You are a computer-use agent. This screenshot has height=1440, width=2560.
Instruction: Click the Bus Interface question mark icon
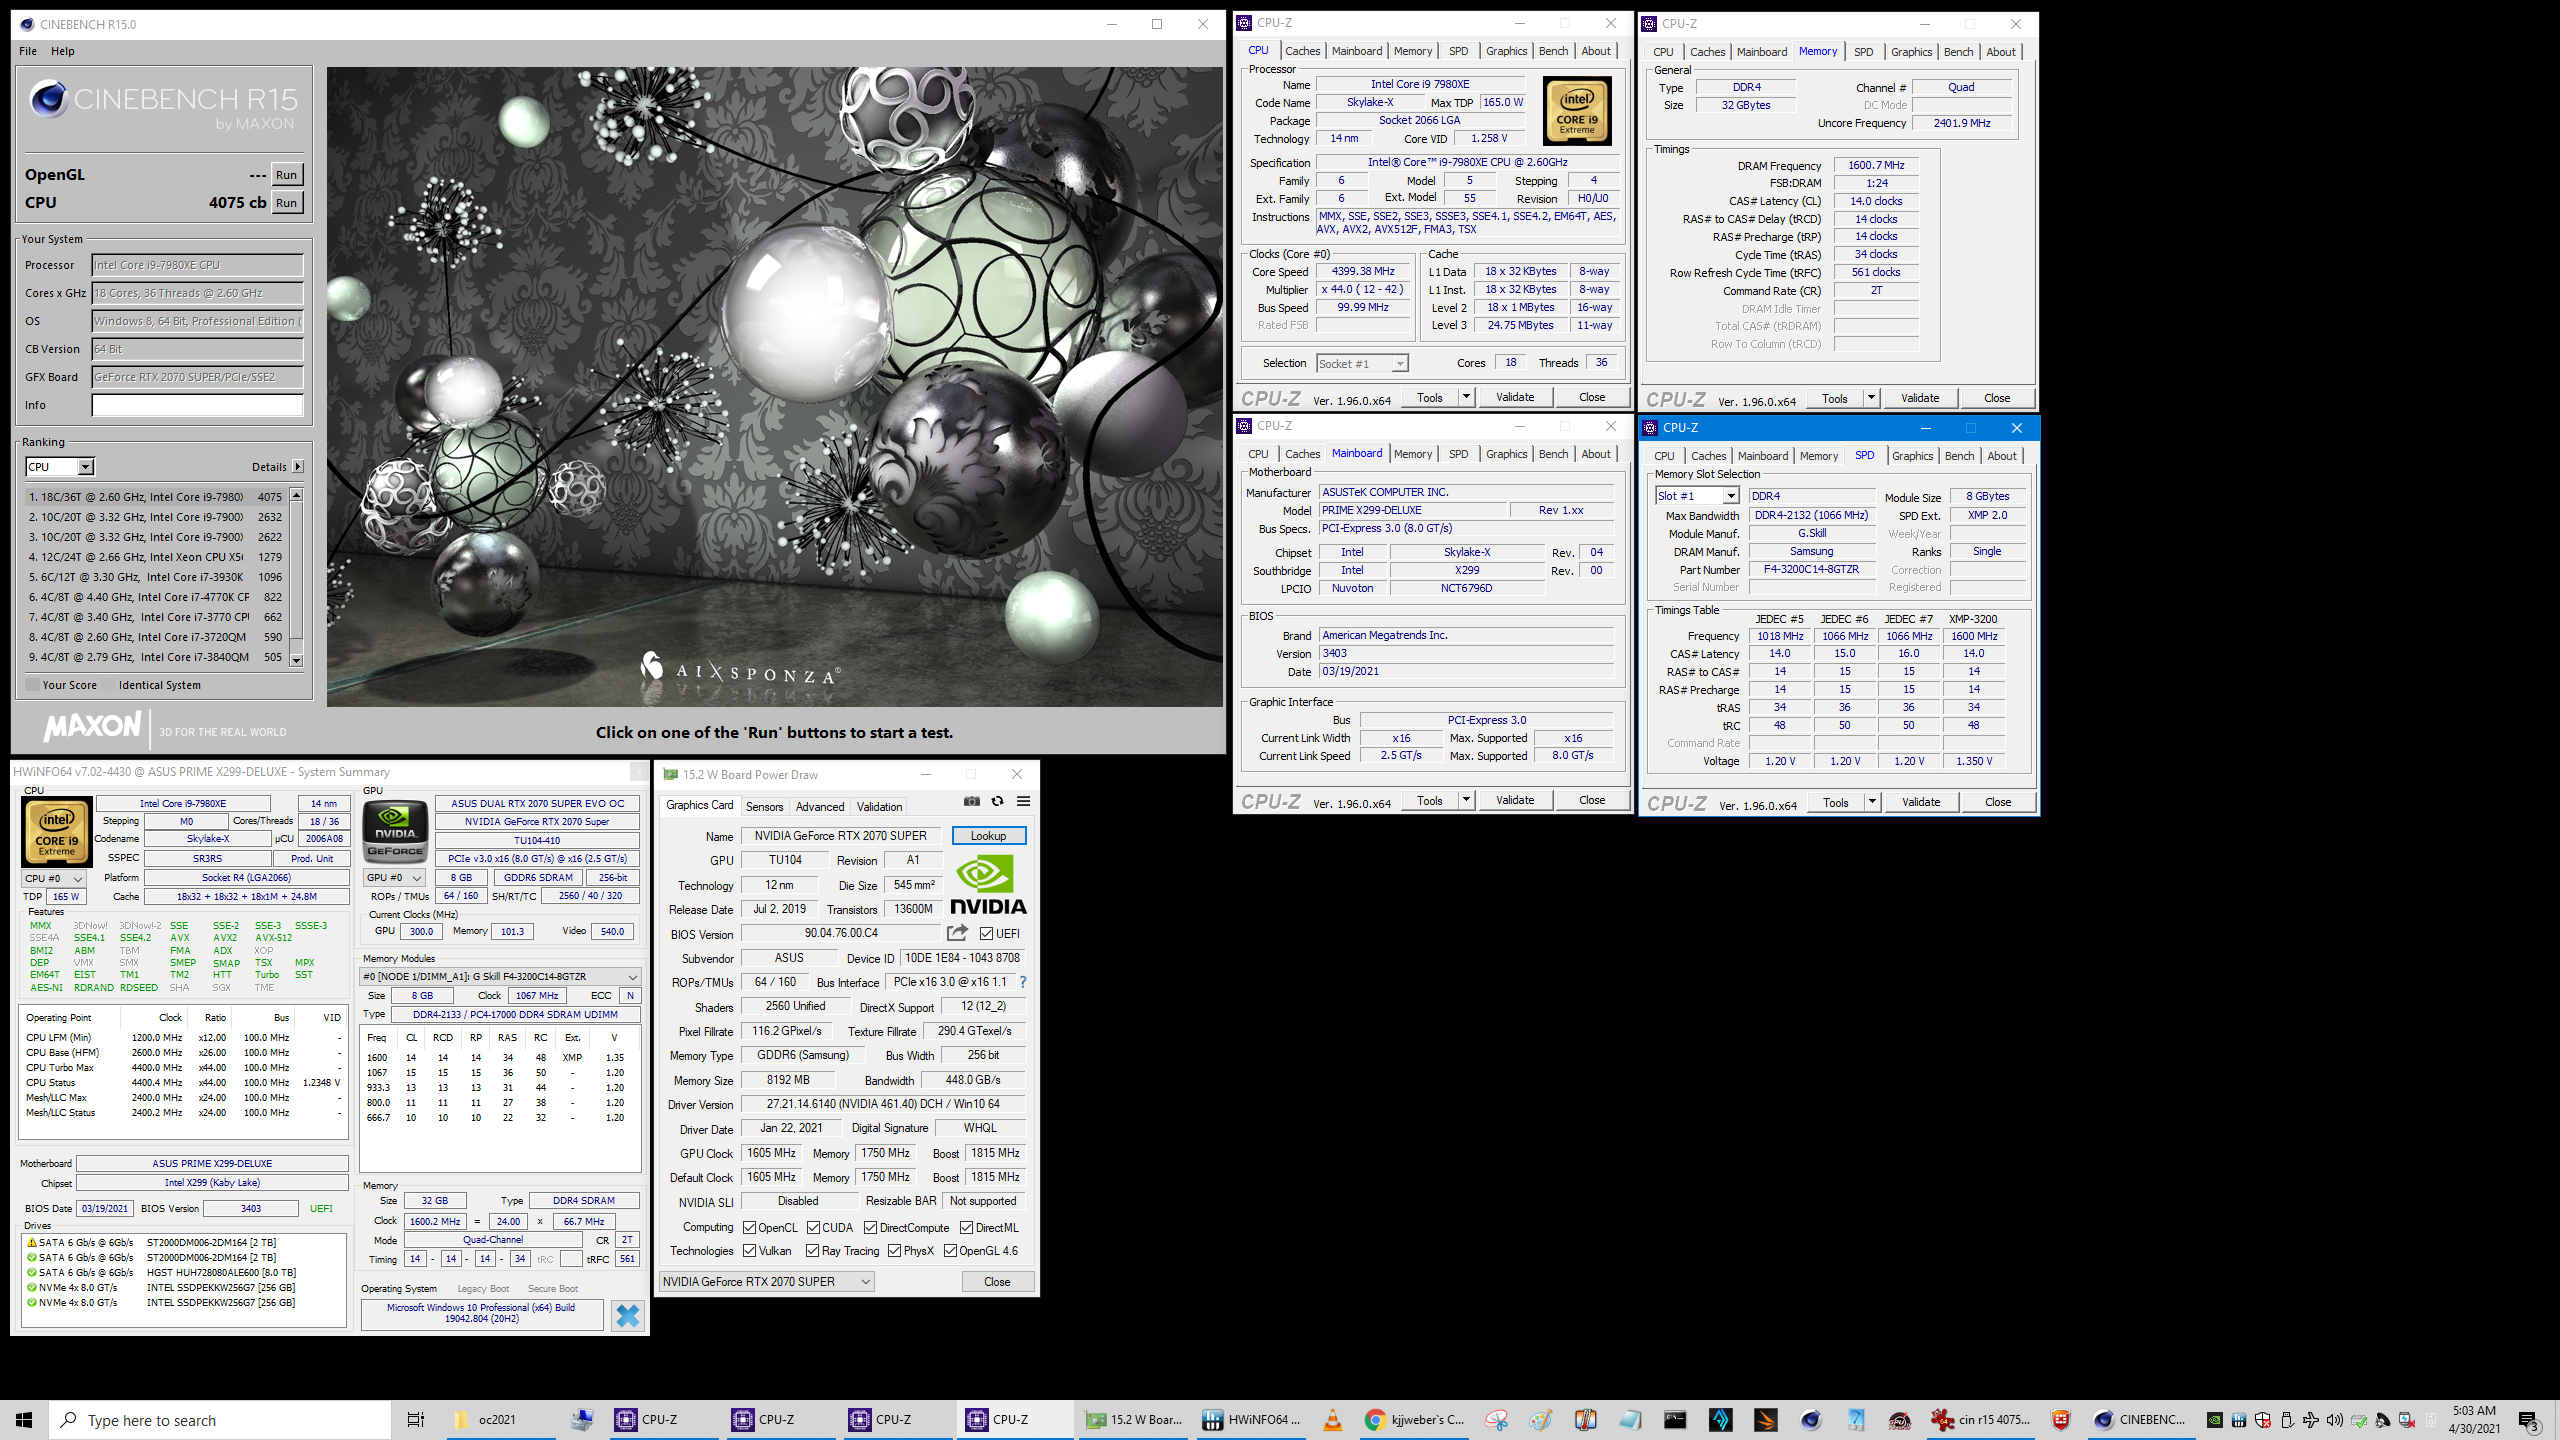(1023, 982)
